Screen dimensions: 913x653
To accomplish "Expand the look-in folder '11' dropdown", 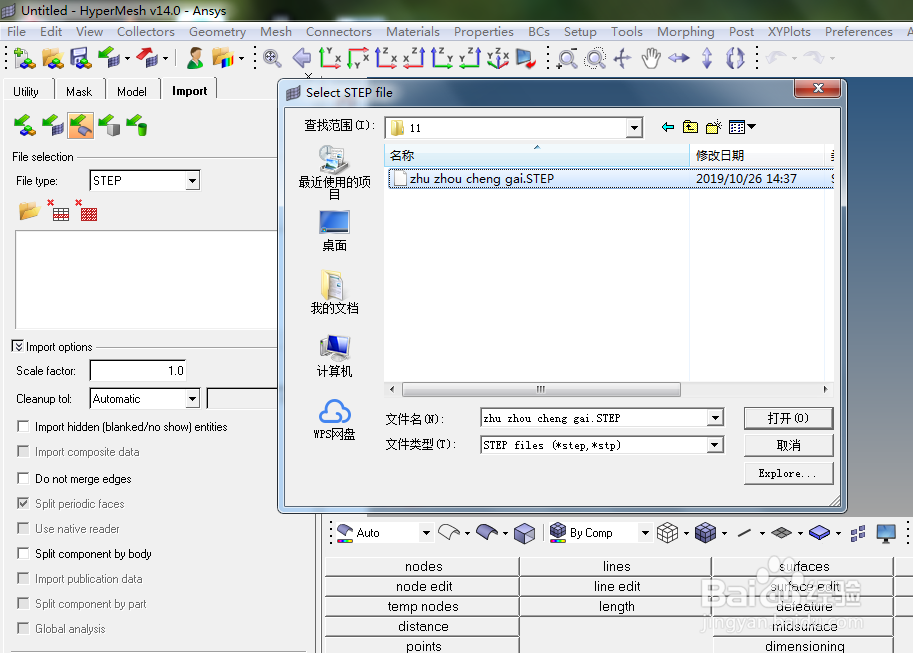I will [x=634, y=128].
